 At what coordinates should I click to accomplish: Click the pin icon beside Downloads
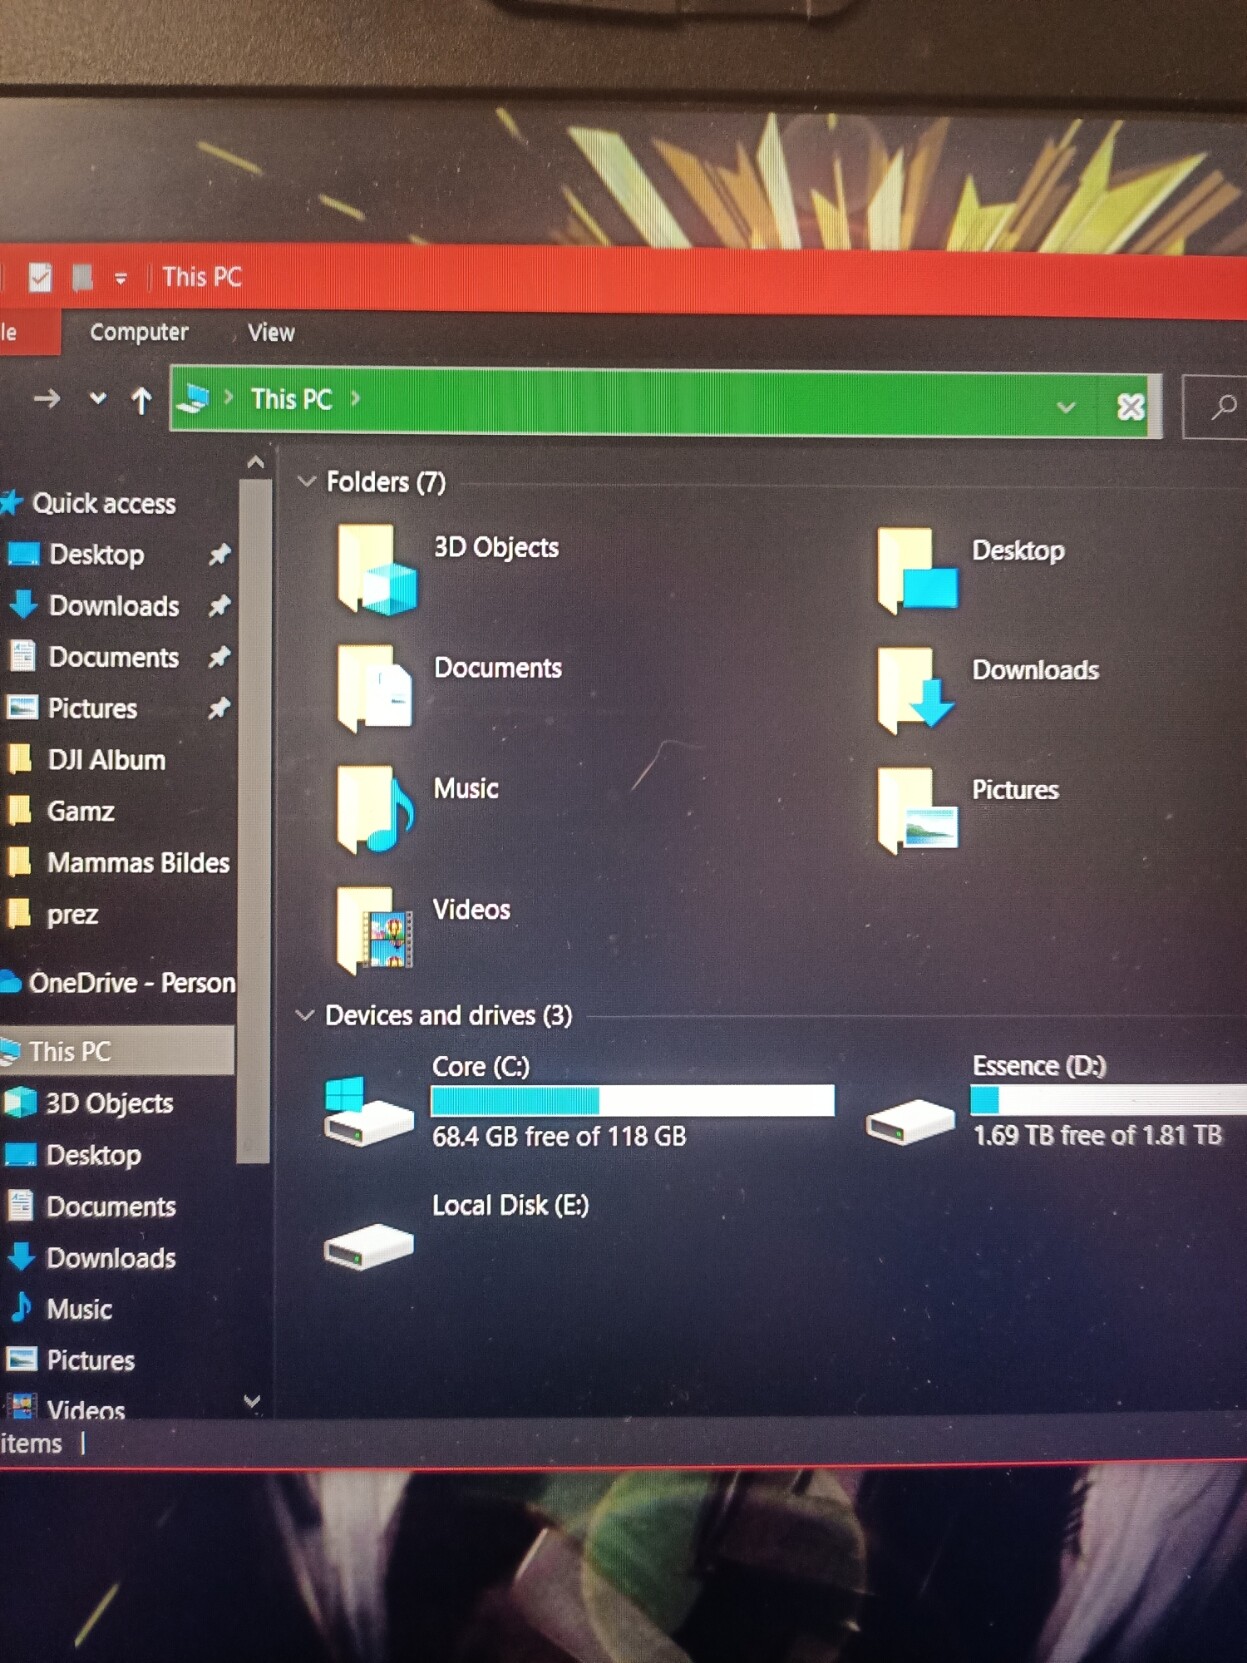(219, 605)
